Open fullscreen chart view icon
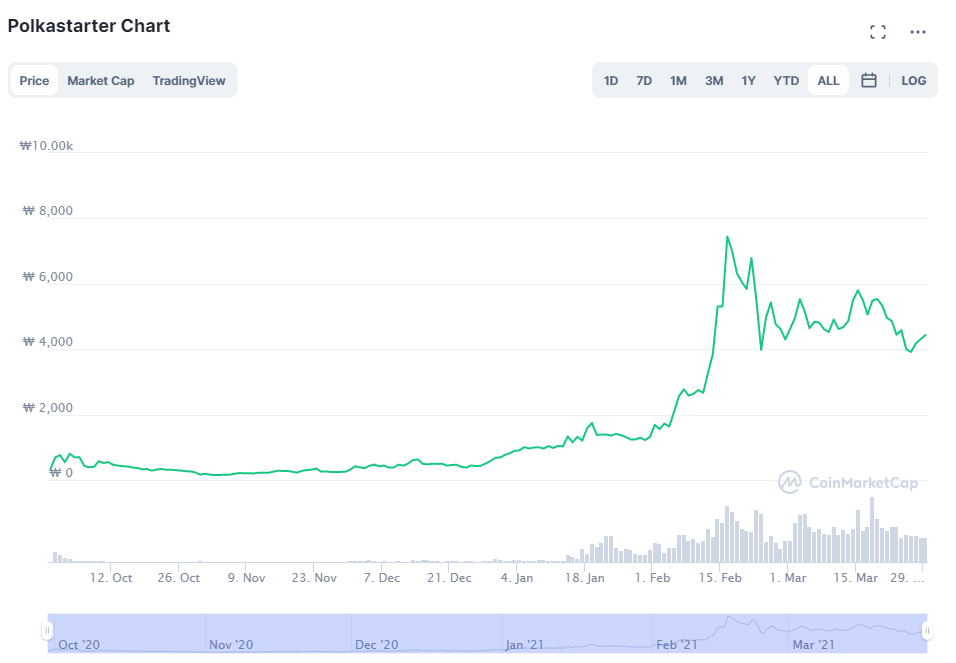The image size is (956, 663). coord(877,32)
